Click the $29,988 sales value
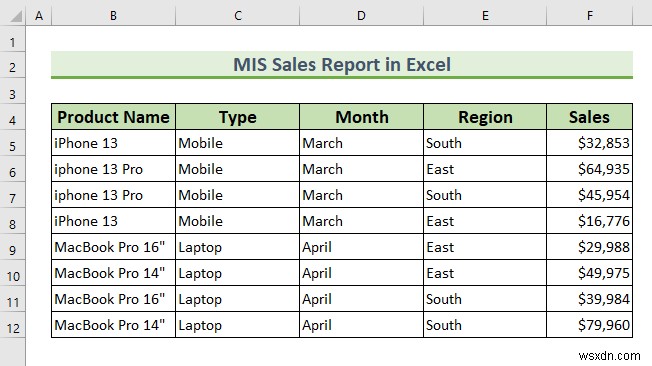This screenshot has height=366, width=652. pyautogui.click(x=604, y=247)
